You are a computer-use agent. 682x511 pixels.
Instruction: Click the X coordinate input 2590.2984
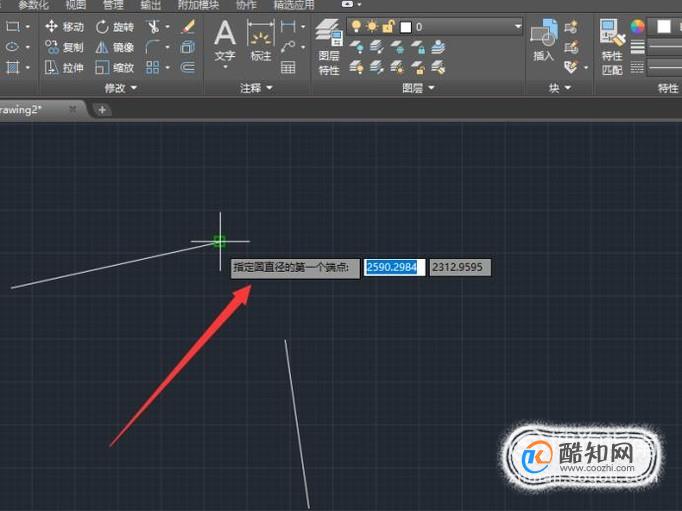[x=394, y=267]
